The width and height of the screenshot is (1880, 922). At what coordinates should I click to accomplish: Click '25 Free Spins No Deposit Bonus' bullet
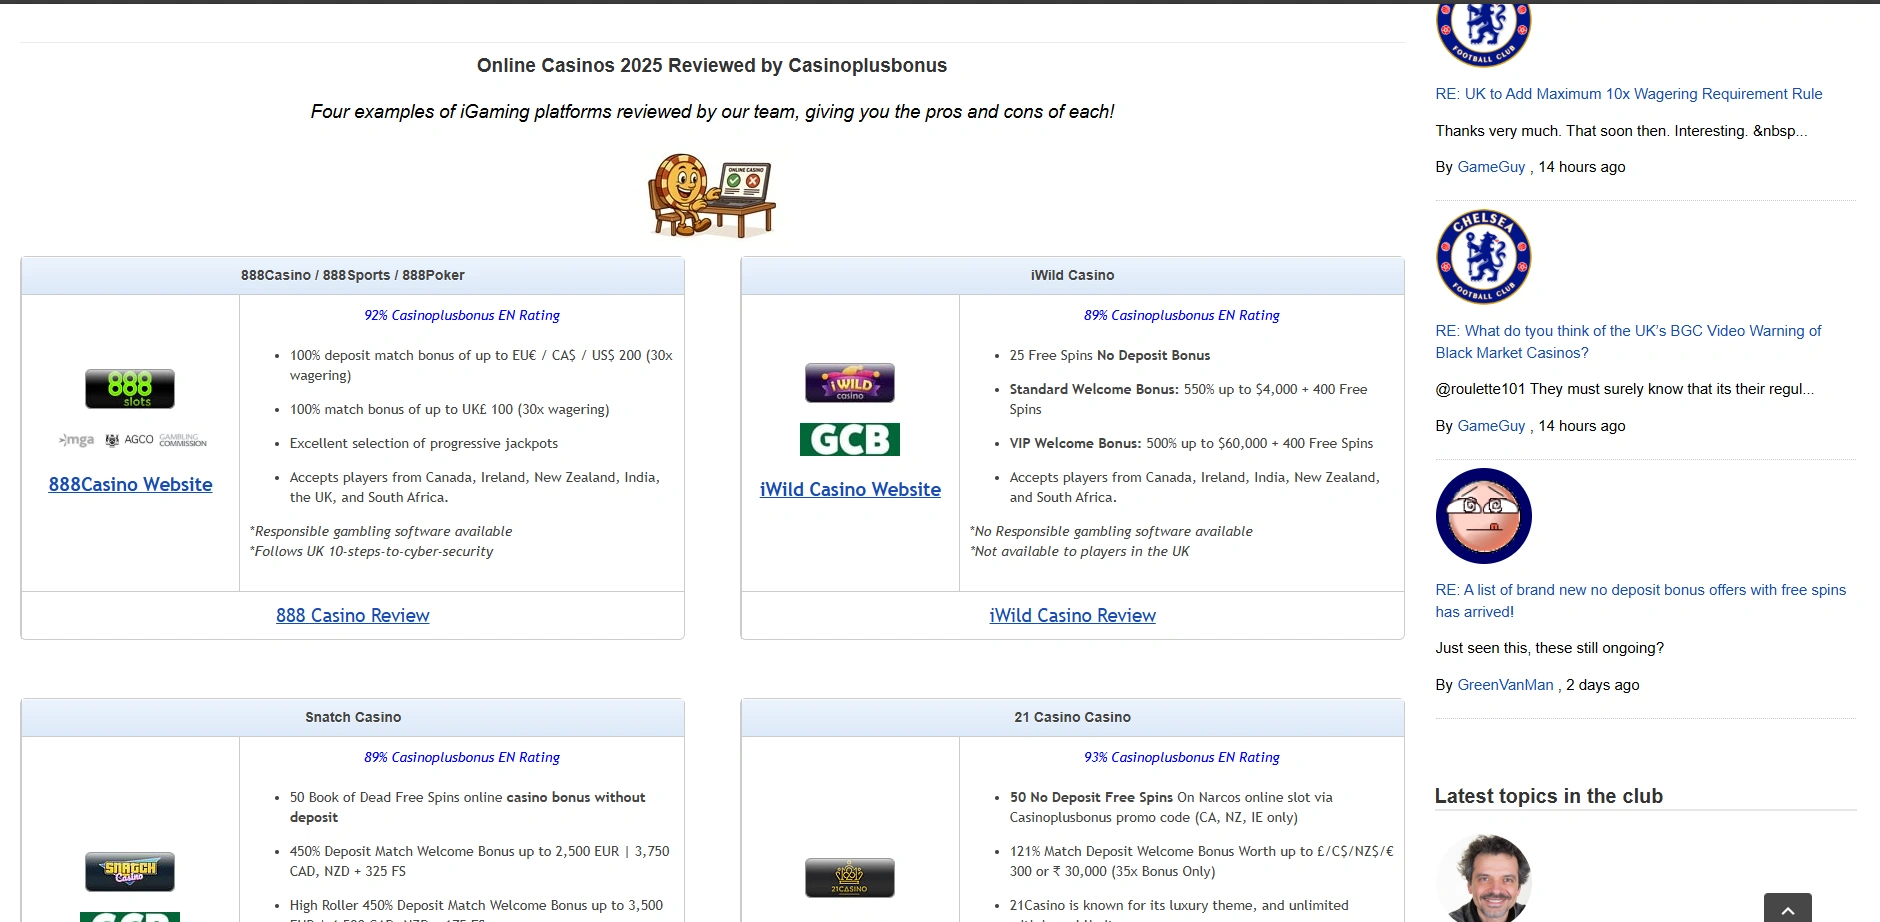tap(1110, 355)
